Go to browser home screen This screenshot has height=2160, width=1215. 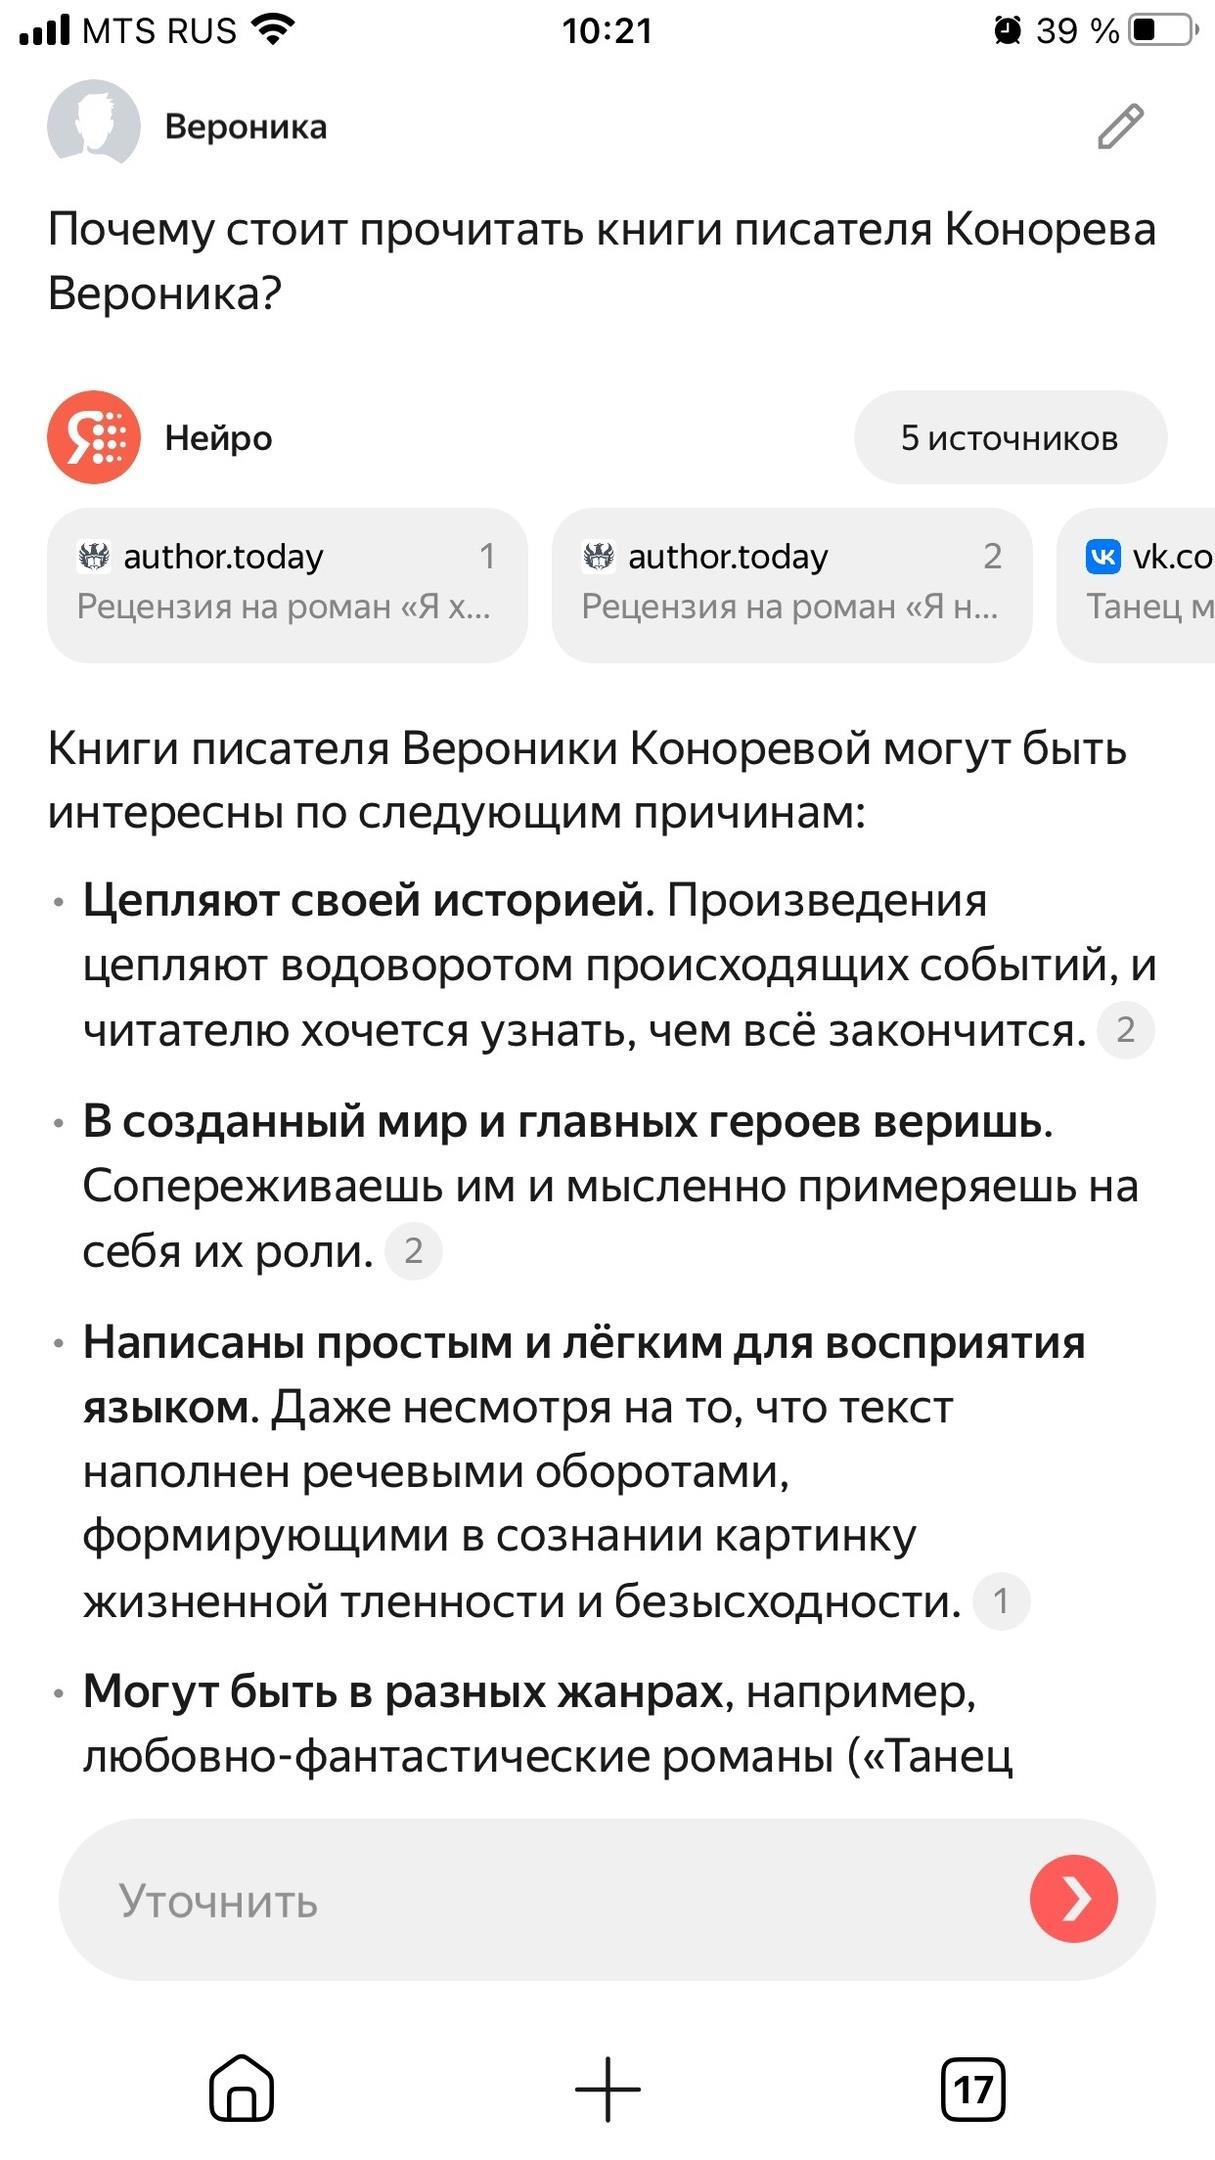(x=241, y=2088)
